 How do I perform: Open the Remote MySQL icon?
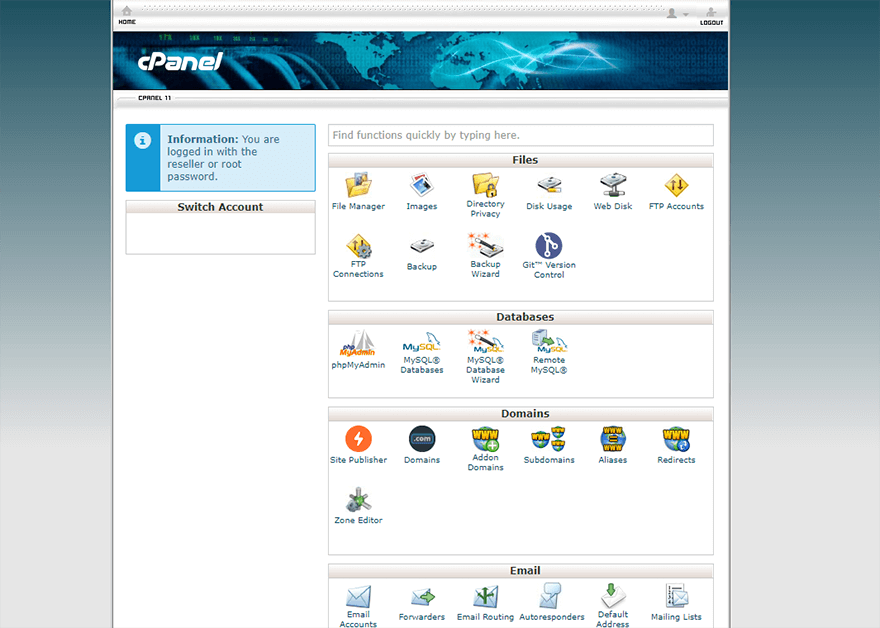point(549,341)
